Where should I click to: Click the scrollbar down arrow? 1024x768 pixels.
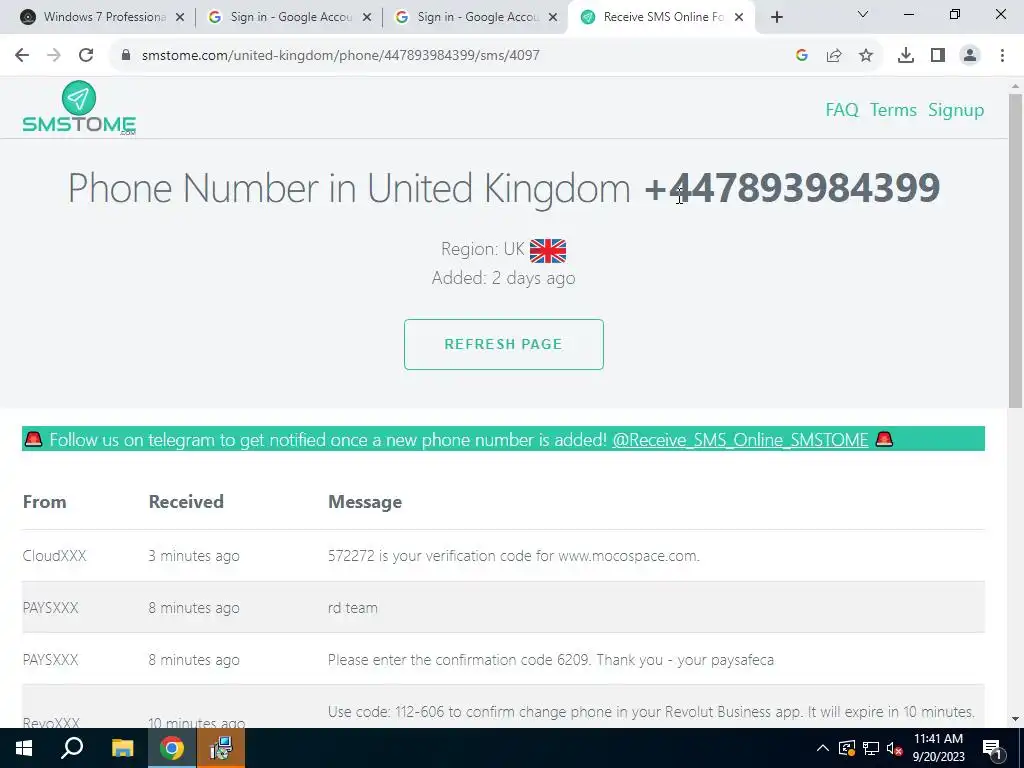click(x=1015, y=719)
